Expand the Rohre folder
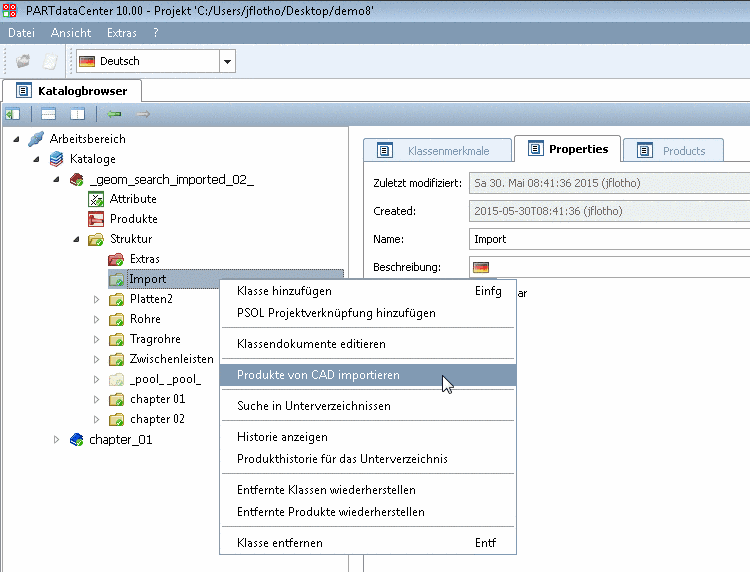Image resolution: width=750 pixels, height=572 pixels. point(97,319)
